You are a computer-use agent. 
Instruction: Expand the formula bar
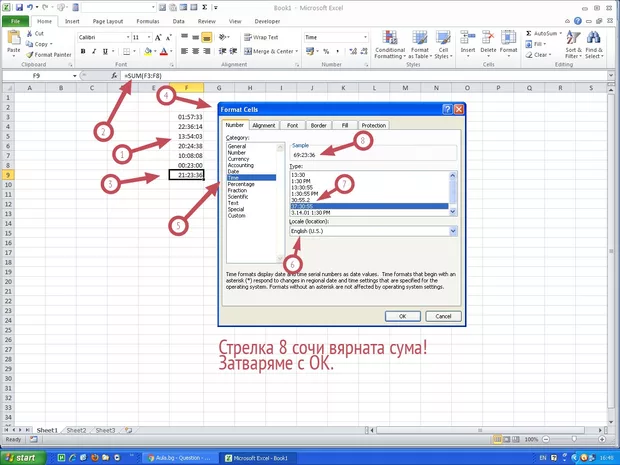[611, 76]
